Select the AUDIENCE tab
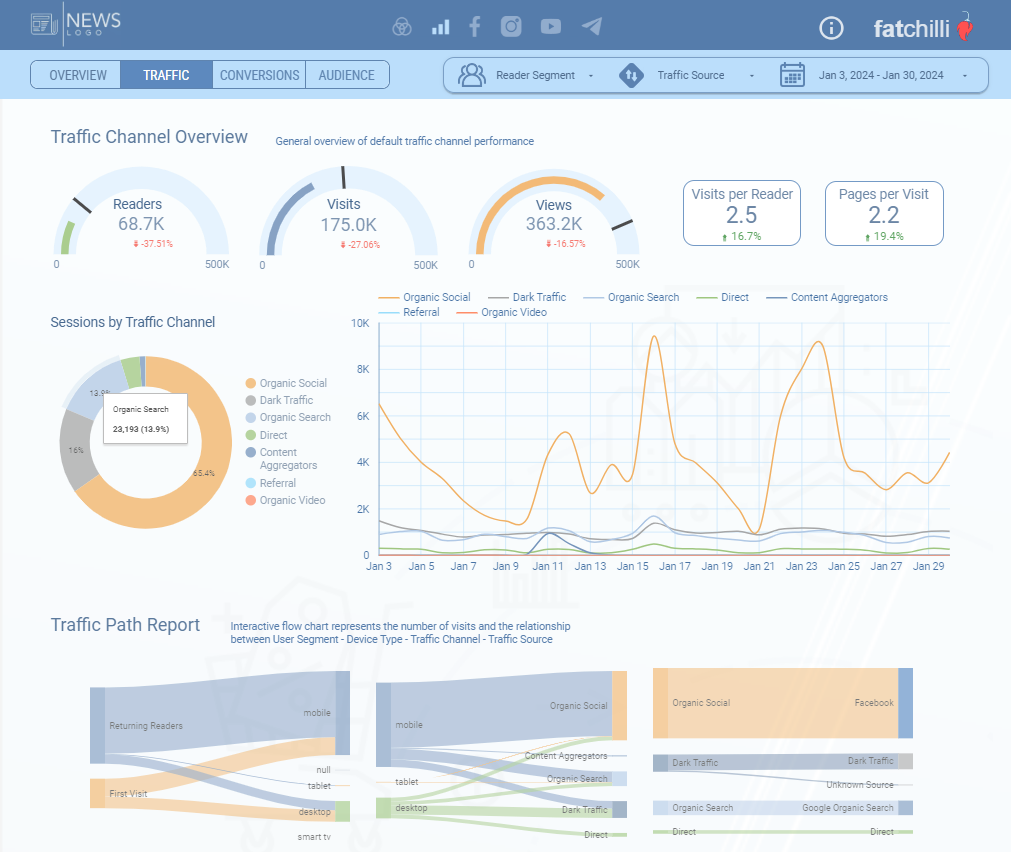Screen dimensions: 1011x852 tap(346, 74)
